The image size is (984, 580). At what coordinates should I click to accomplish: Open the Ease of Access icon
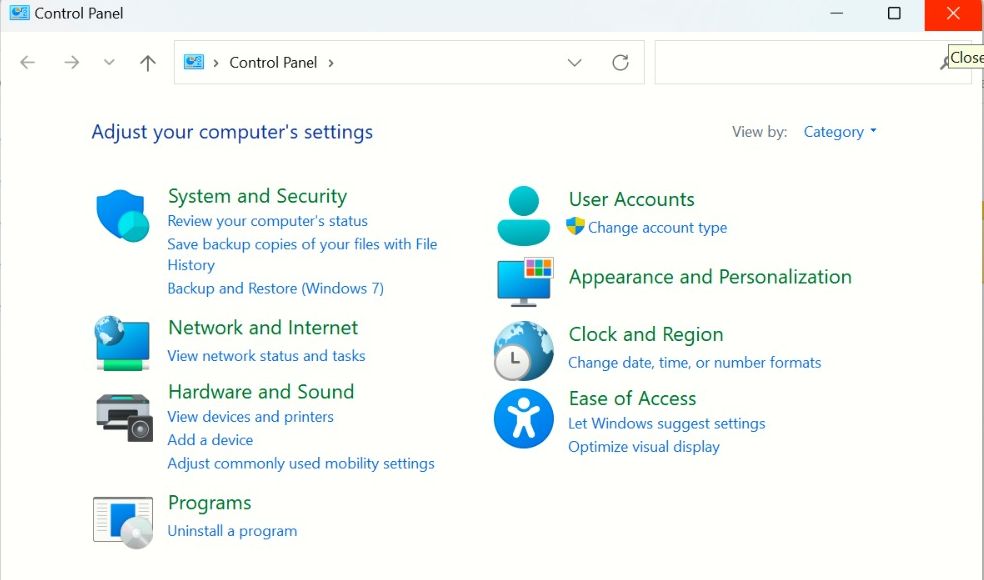coord(523,418)
